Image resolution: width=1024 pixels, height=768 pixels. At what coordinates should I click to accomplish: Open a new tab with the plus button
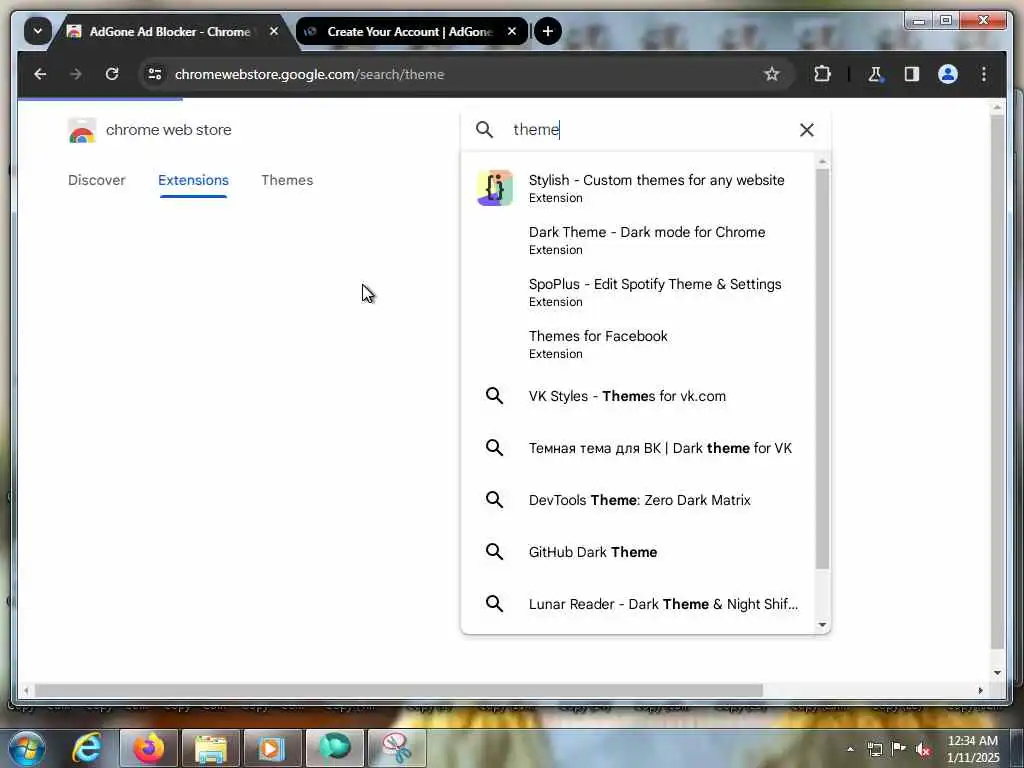click(548, 31)
